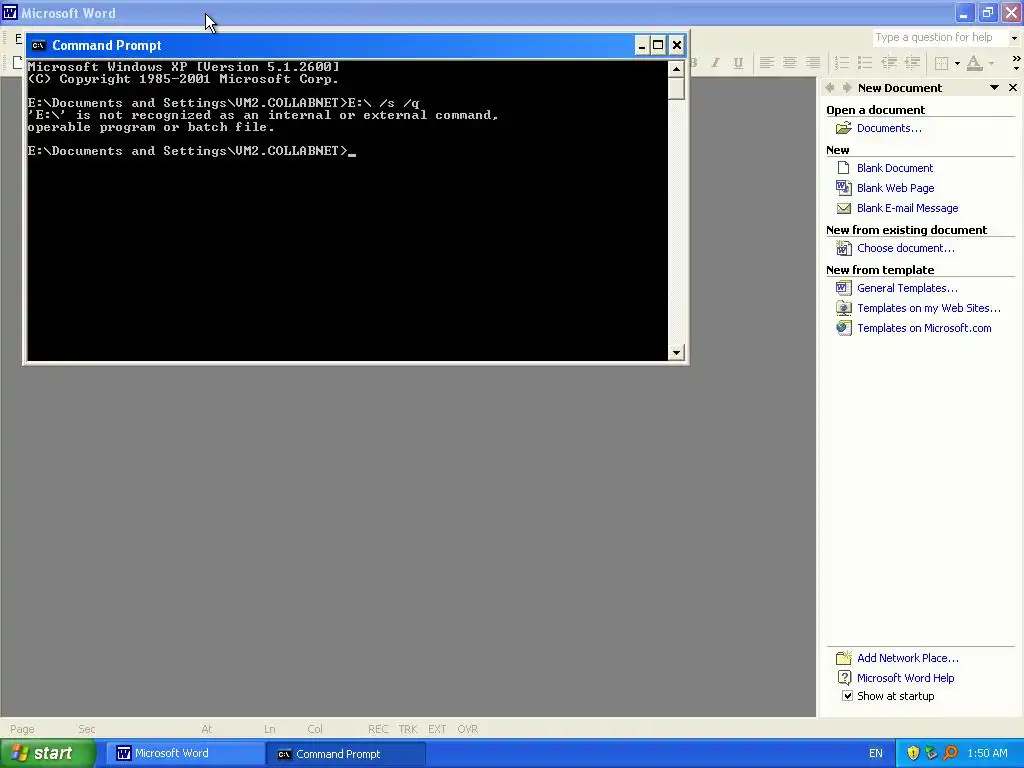Click the globe icon beside Templates on Microsoft.com
The width and height of the screenshot is (1024, 768).
(x=844, y=328)
